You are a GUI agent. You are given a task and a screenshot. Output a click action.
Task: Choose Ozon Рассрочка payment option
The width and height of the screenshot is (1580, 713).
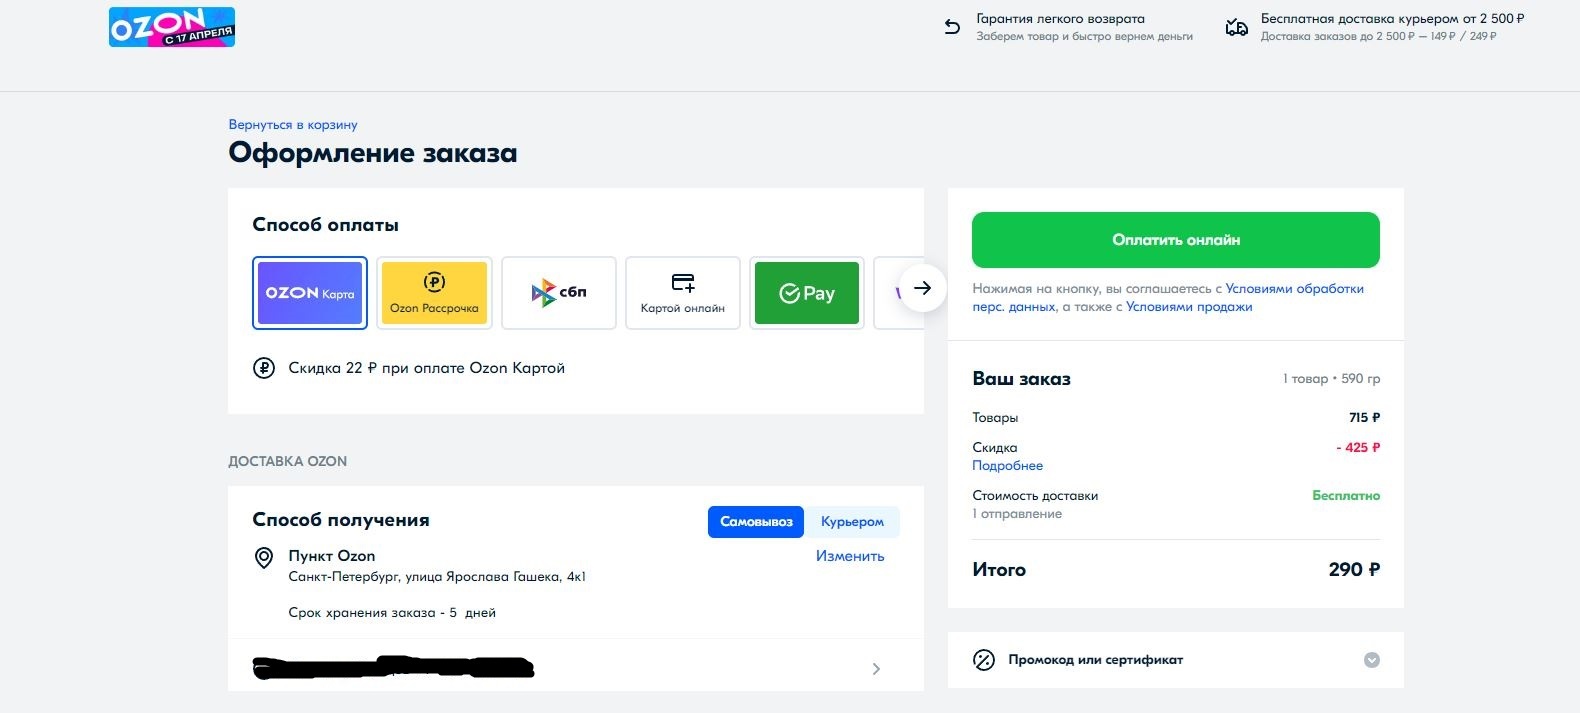click(x=434, y=293)
